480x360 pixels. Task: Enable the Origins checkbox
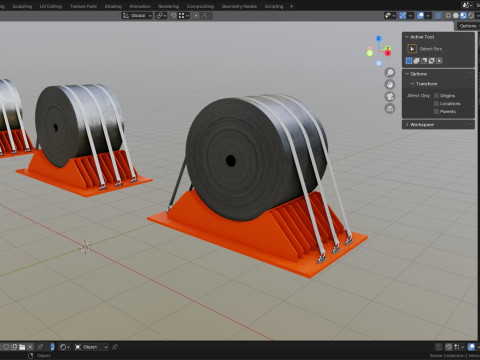tap(436, 96)
